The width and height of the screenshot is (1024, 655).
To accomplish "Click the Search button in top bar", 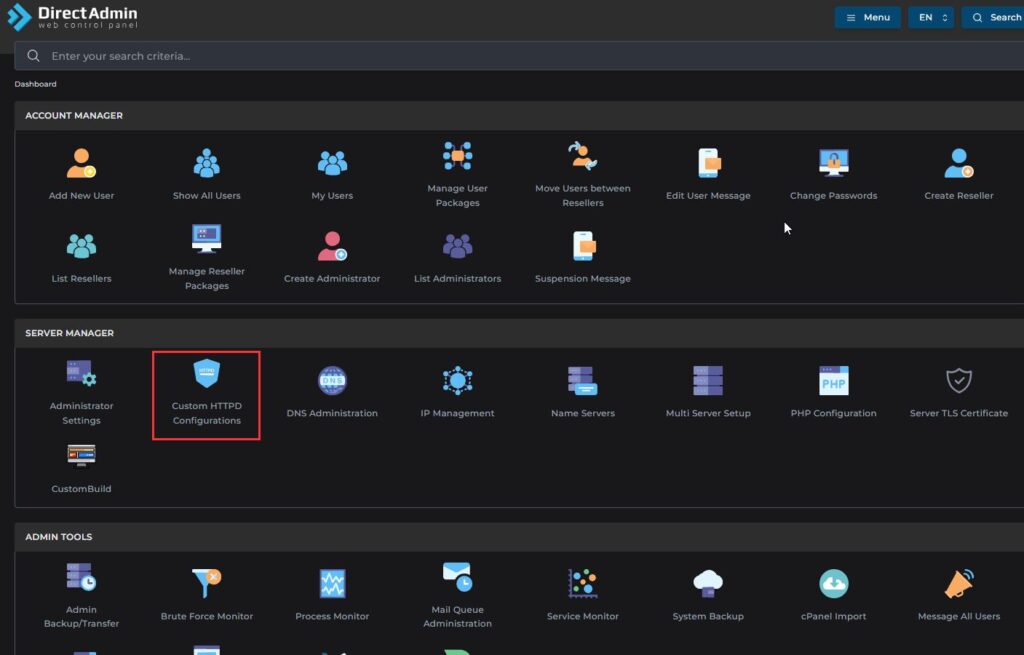I will point(993,17).
